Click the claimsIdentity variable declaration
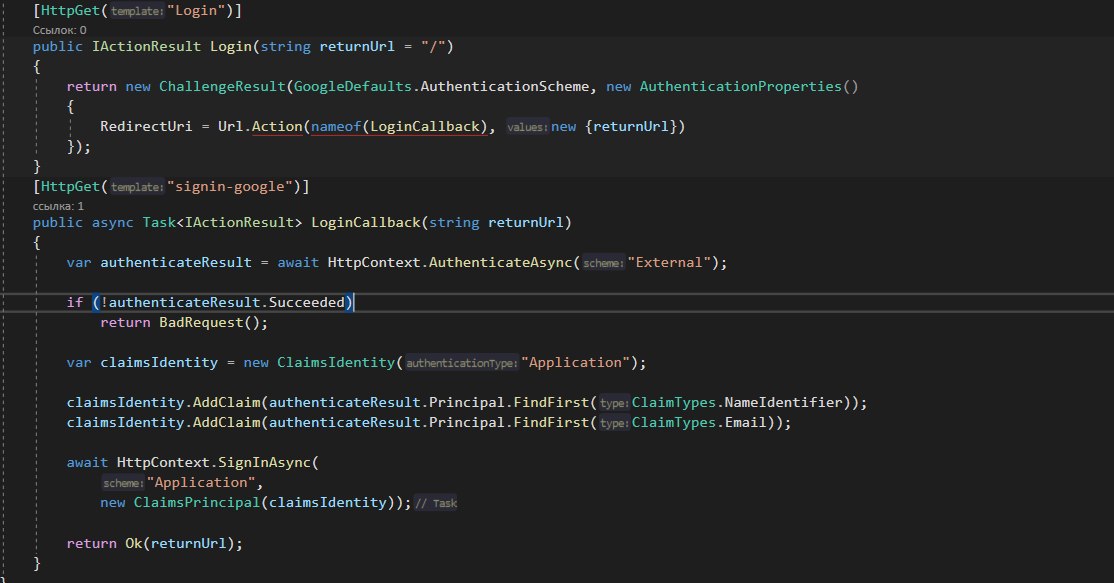Viewport: 1114px width, 583px height. 159,363
